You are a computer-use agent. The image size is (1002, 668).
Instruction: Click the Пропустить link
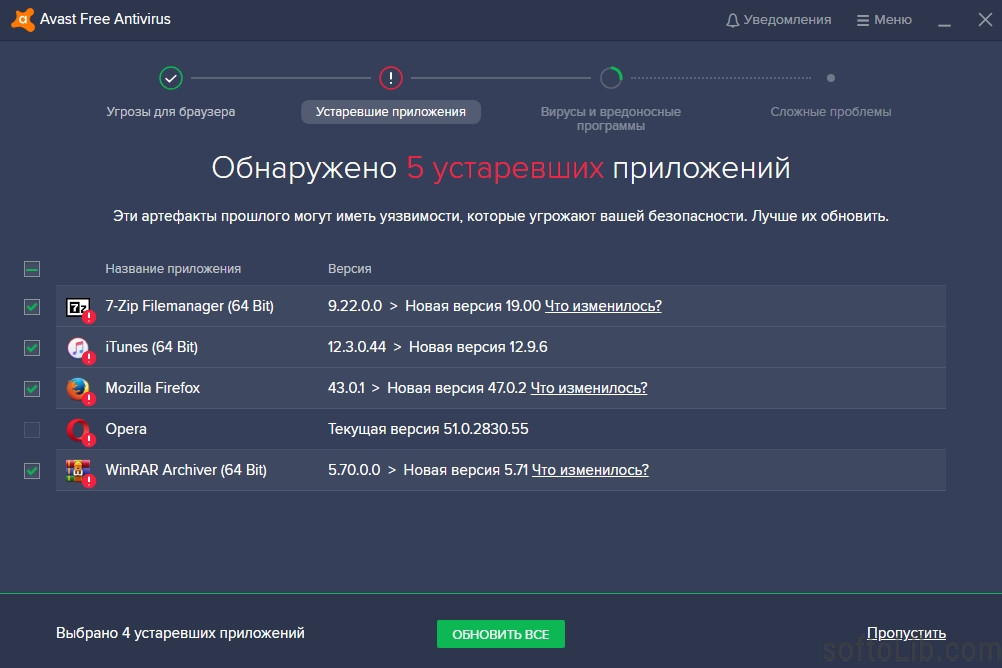coord(906,633)
